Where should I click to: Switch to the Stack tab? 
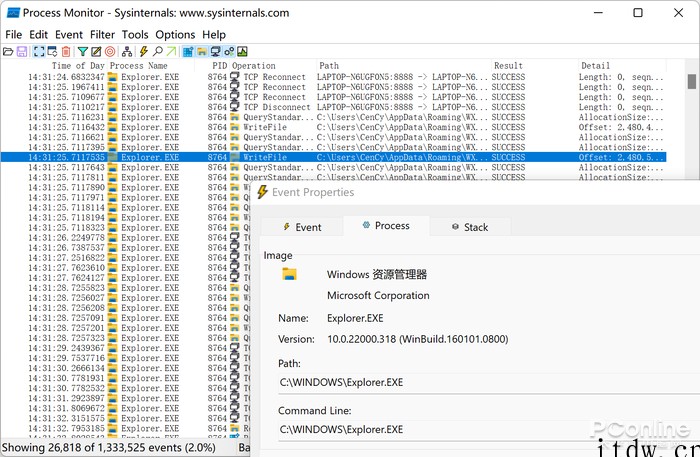[470, 227]
